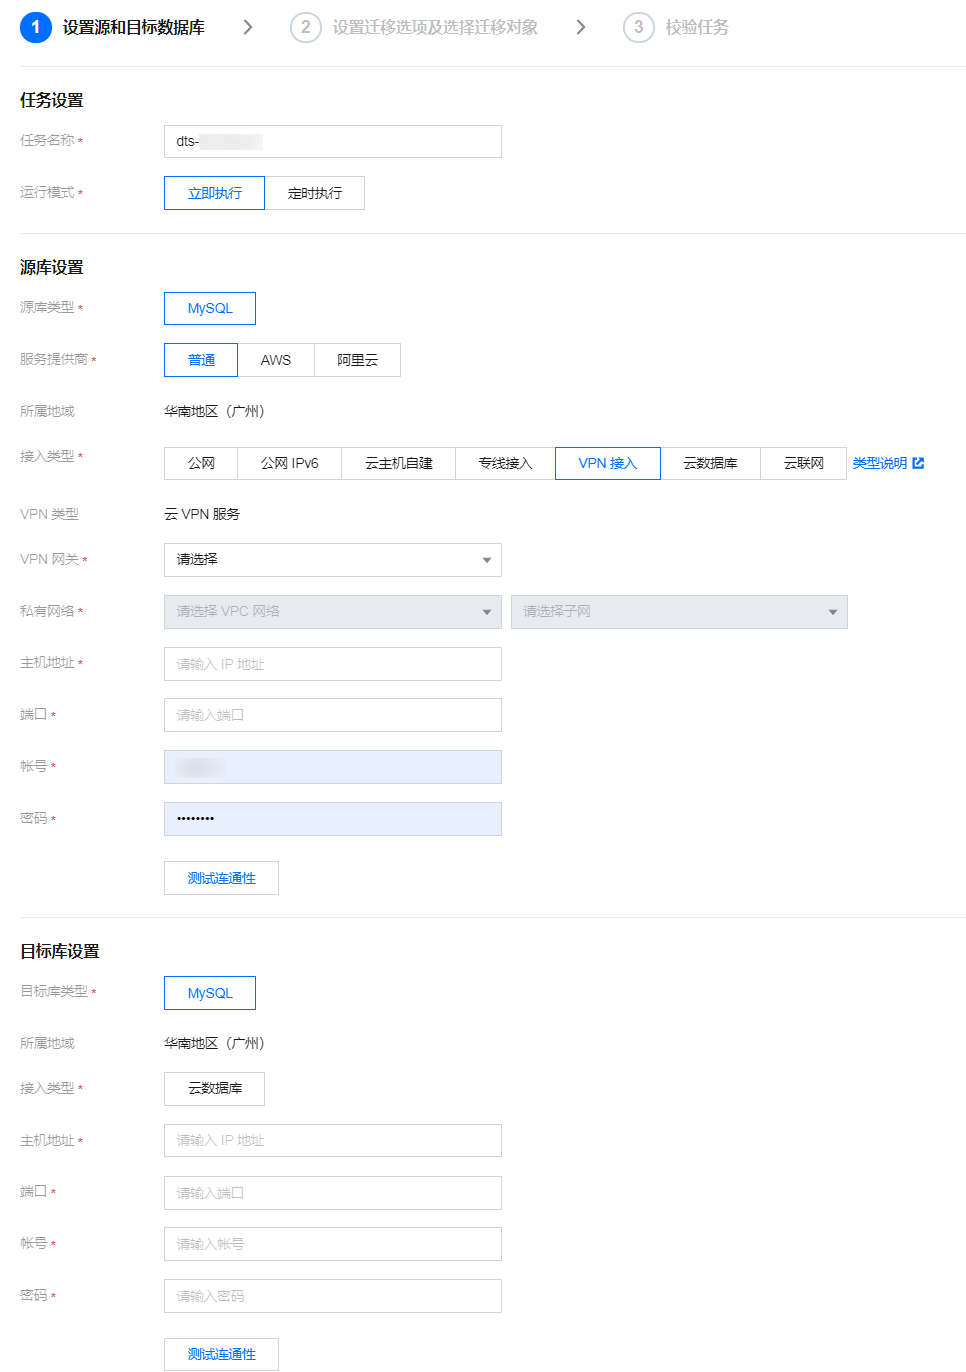Click source 测试连通性 button under password
The width and height of the screenshot is (966, 1372).
221,878
